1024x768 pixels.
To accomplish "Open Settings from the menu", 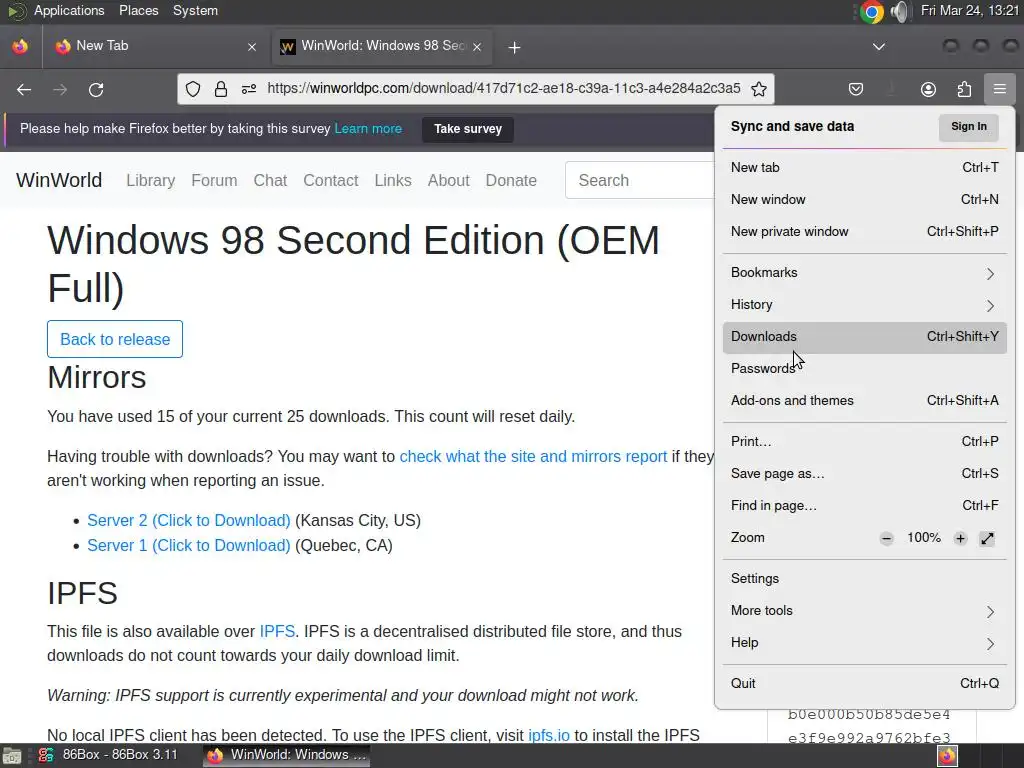I will point(865,579).
